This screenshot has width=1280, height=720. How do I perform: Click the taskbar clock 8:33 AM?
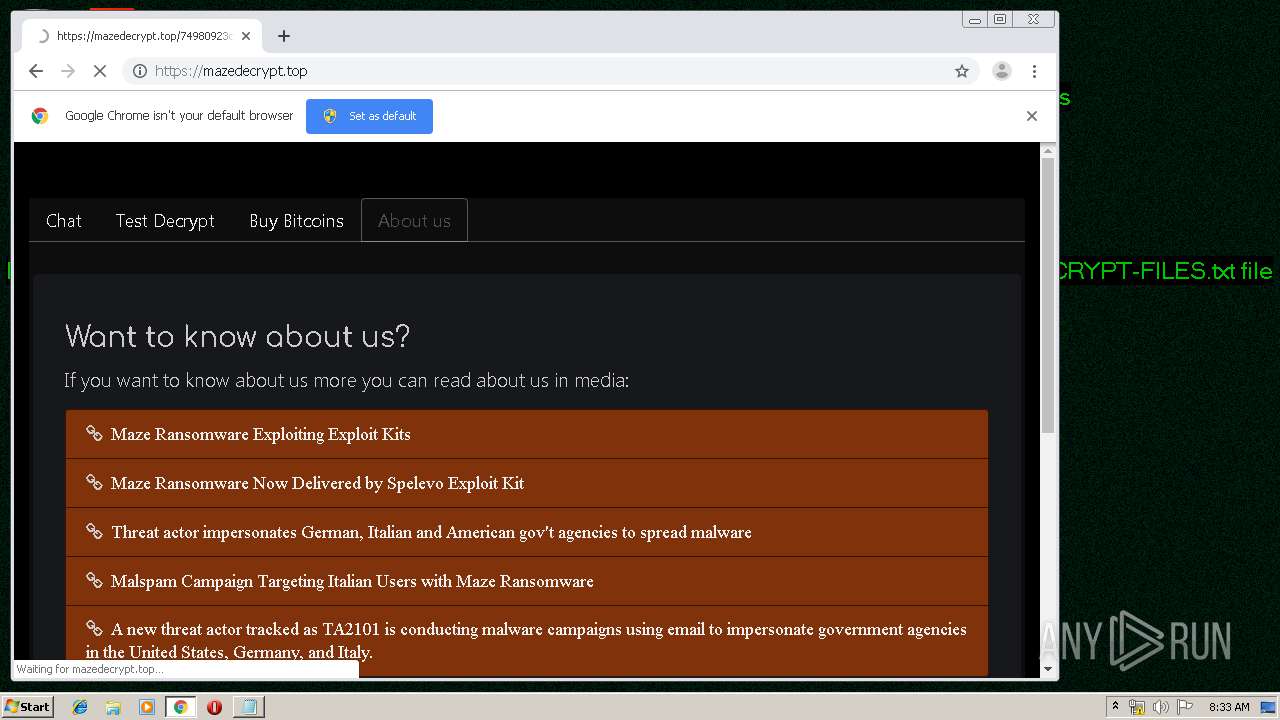(x=1229, y=707)
